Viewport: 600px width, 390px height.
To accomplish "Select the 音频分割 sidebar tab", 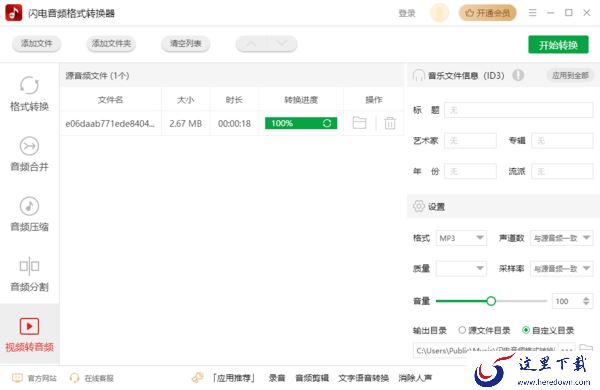I will point(29,274).
